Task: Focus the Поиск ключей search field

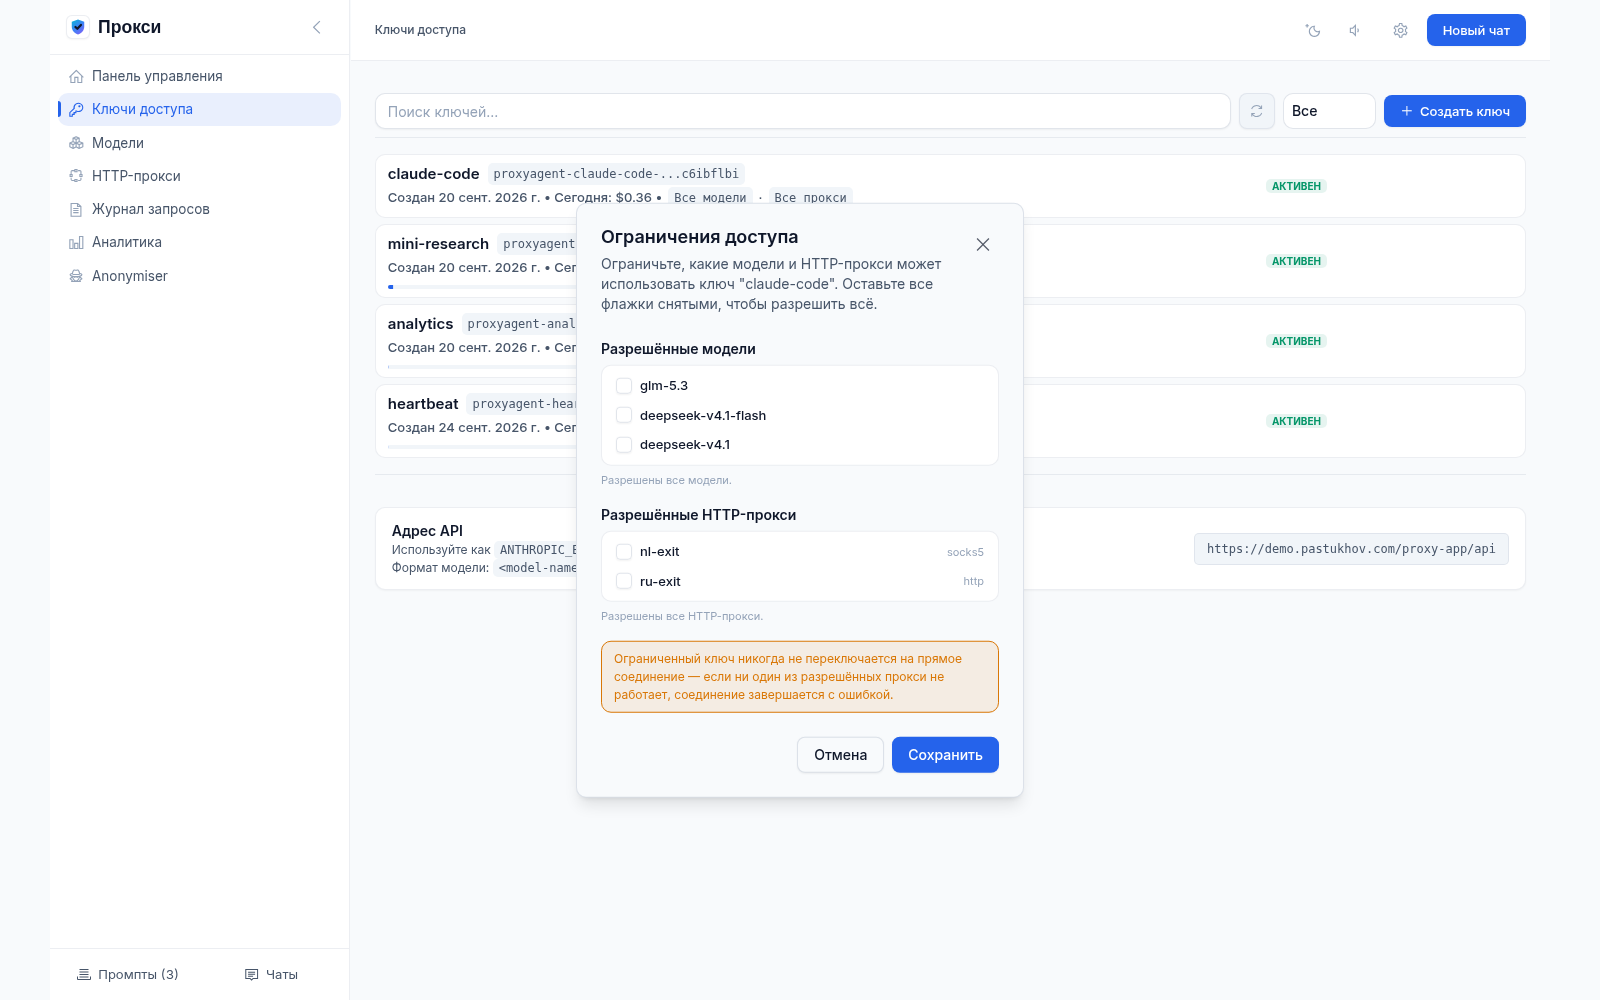Action: (803, 111)
